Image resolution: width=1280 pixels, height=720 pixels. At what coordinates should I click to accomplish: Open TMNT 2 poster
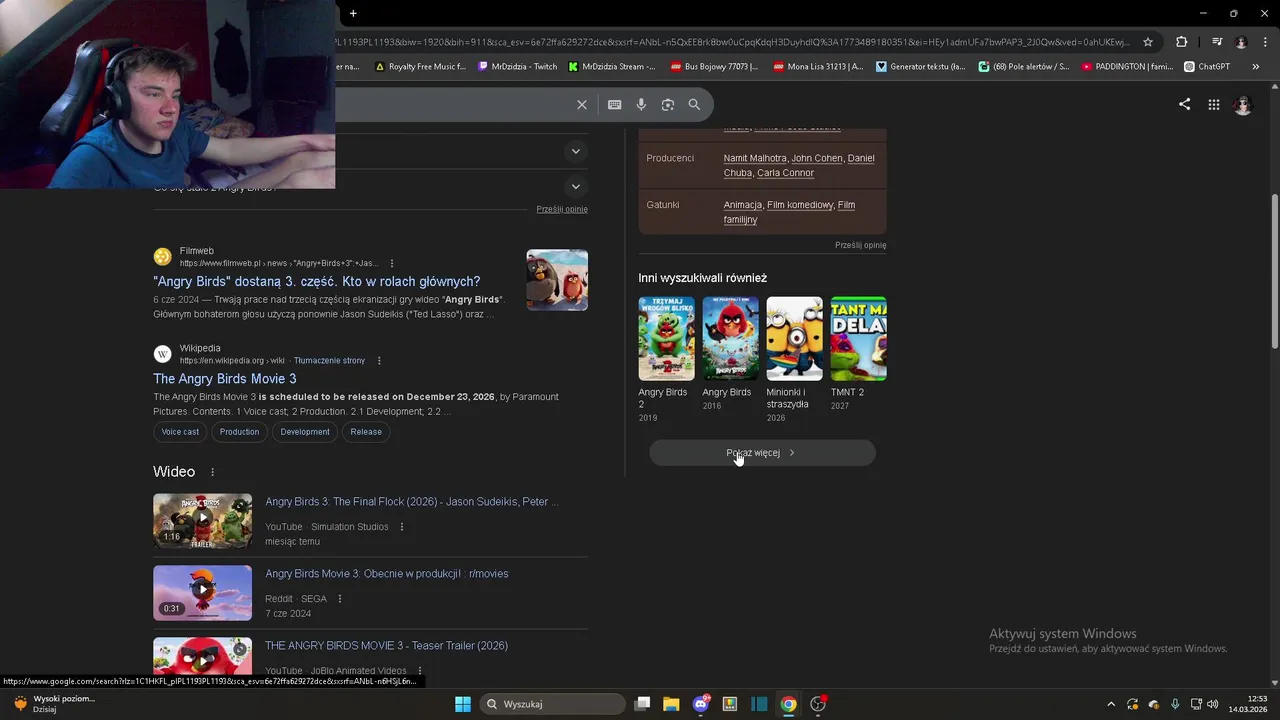[858, 339]
